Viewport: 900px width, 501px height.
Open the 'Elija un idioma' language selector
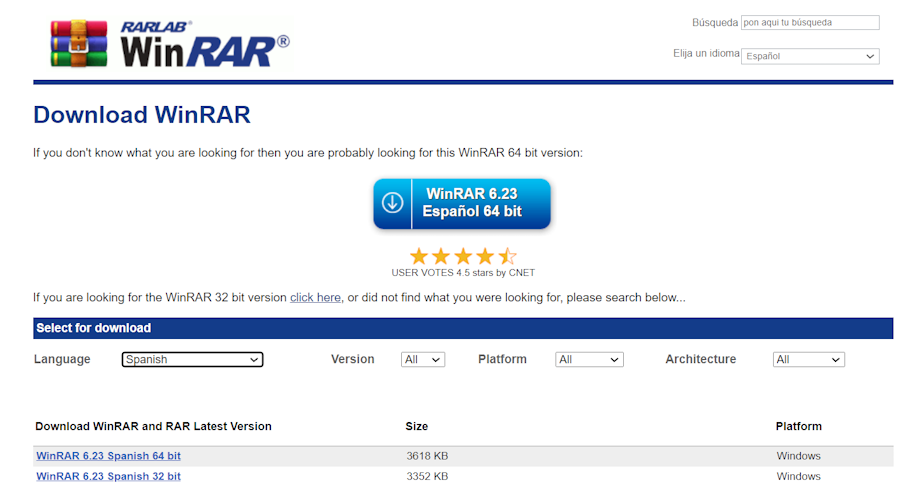[x=810, y=56]
